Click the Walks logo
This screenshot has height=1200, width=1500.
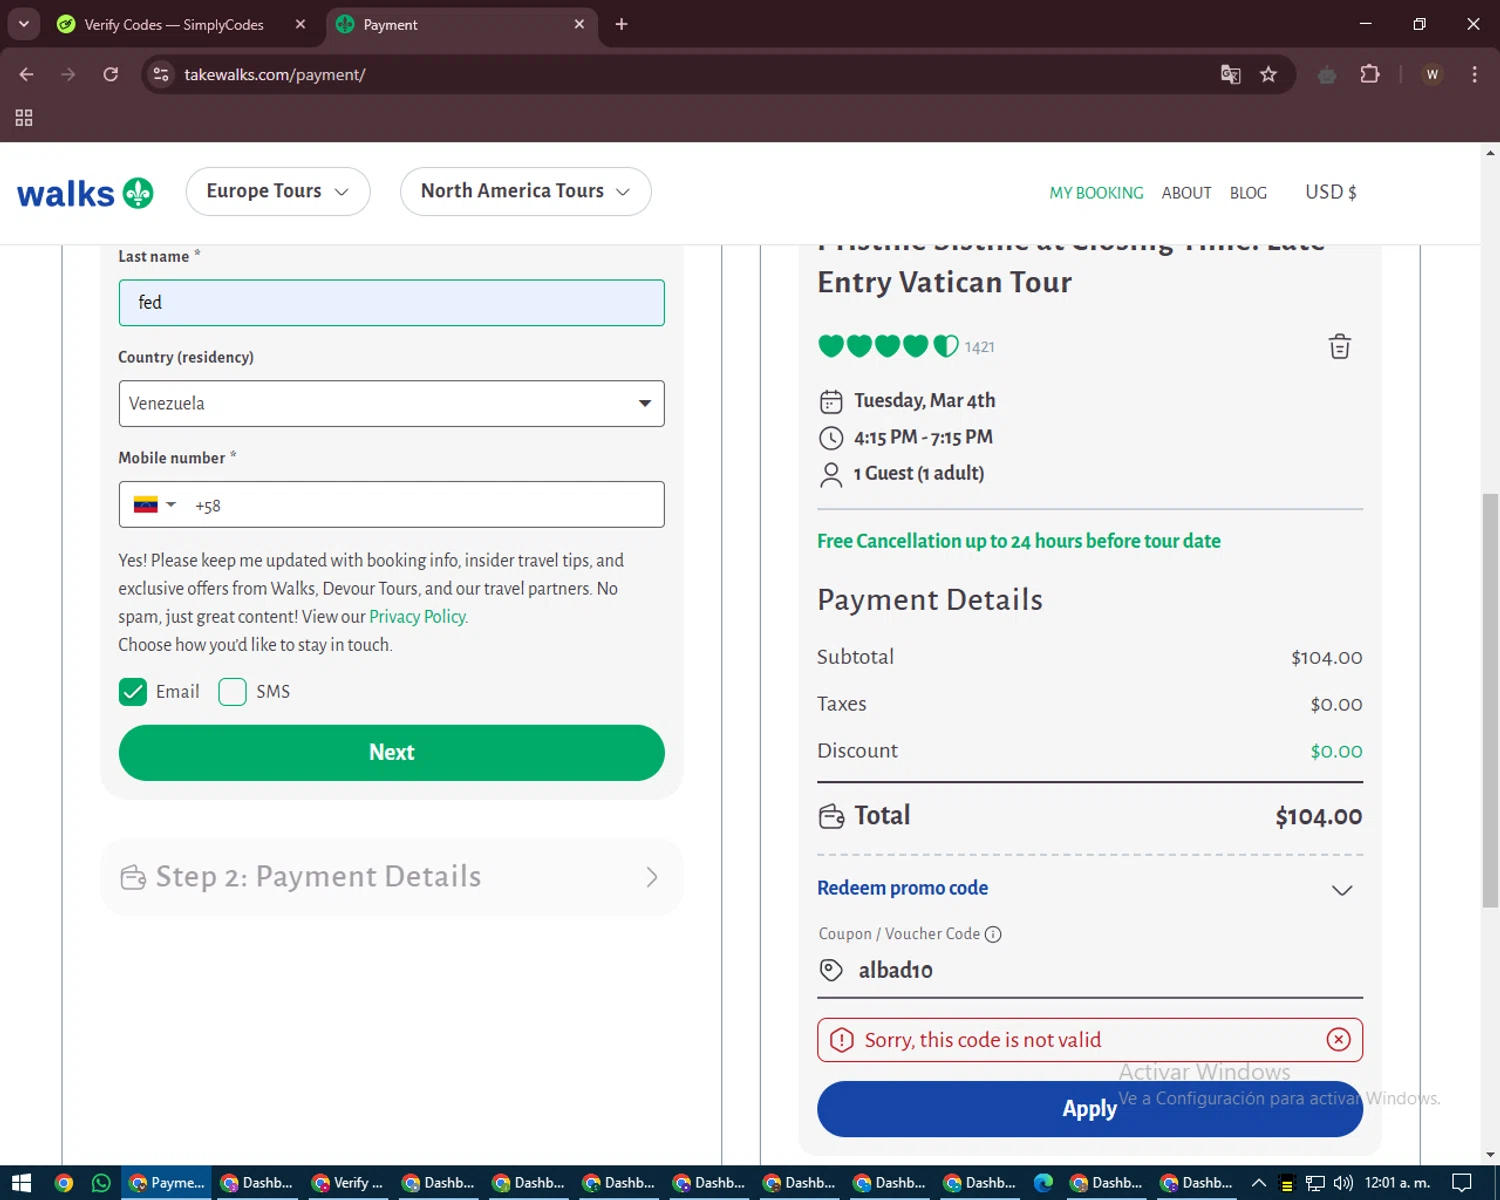tap(85, 193)
